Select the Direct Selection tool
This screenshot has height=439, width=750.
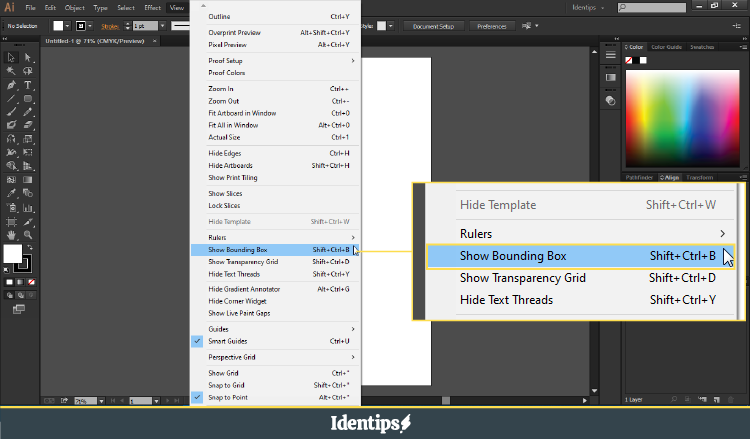[28, 57]
